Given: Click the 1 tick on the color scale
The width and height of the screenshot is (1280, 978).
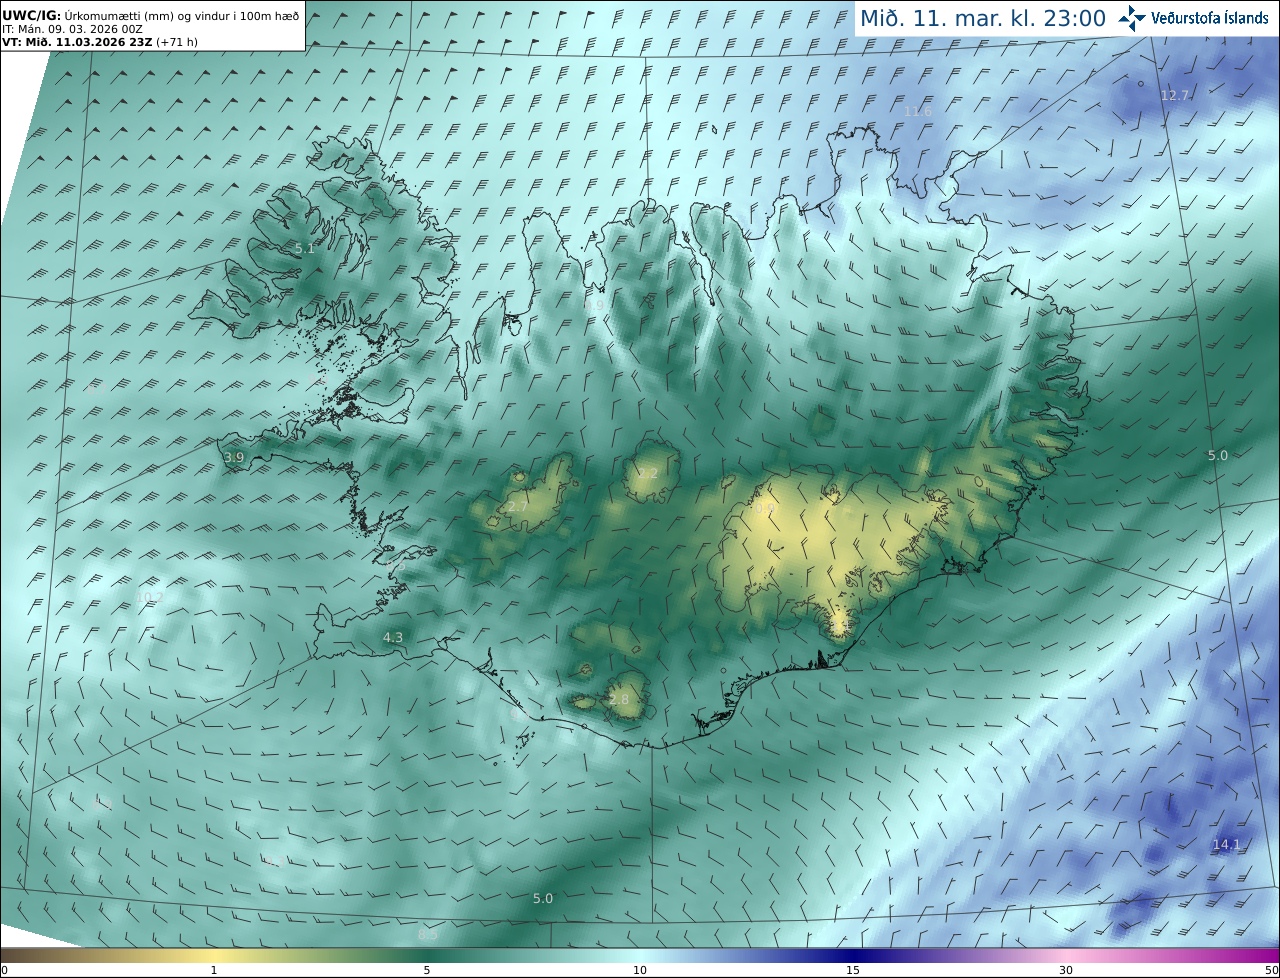Looking at the screenshot, I should (x=214, y=970).
